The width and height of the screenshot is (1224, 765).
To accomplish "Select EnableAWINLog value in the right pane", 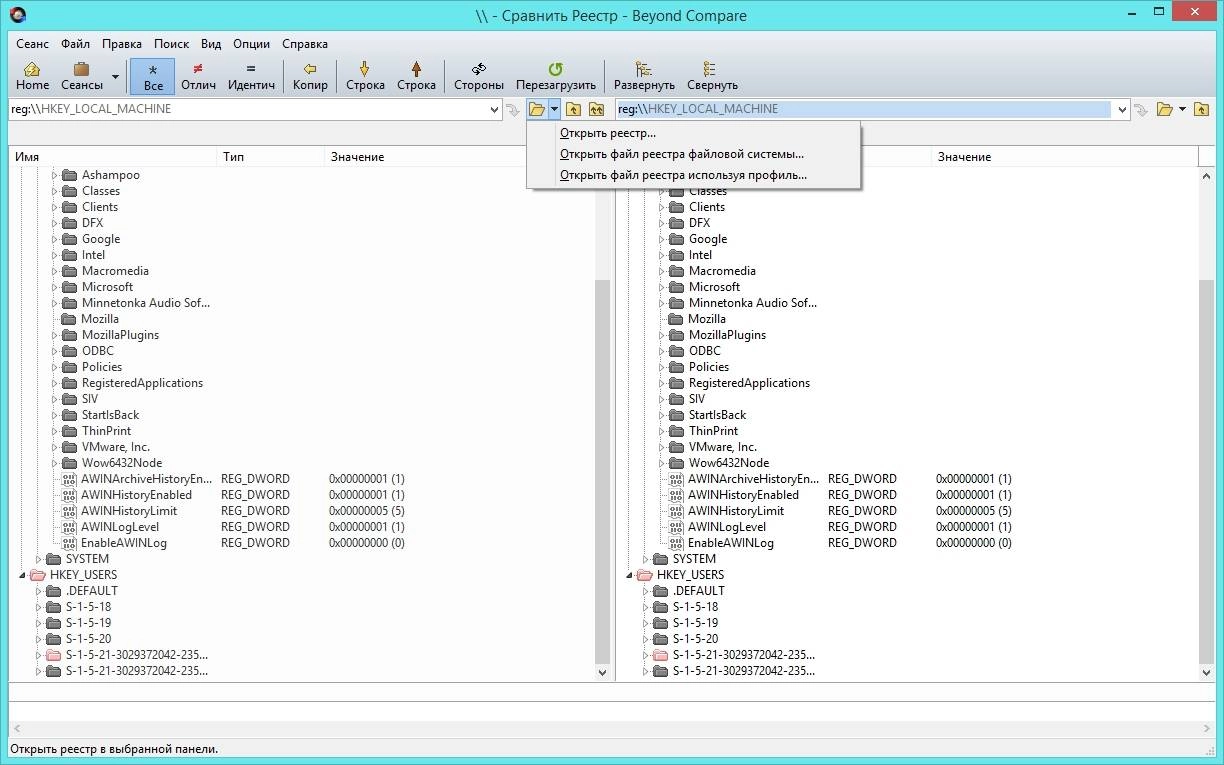I will click(x=731, y=543).
